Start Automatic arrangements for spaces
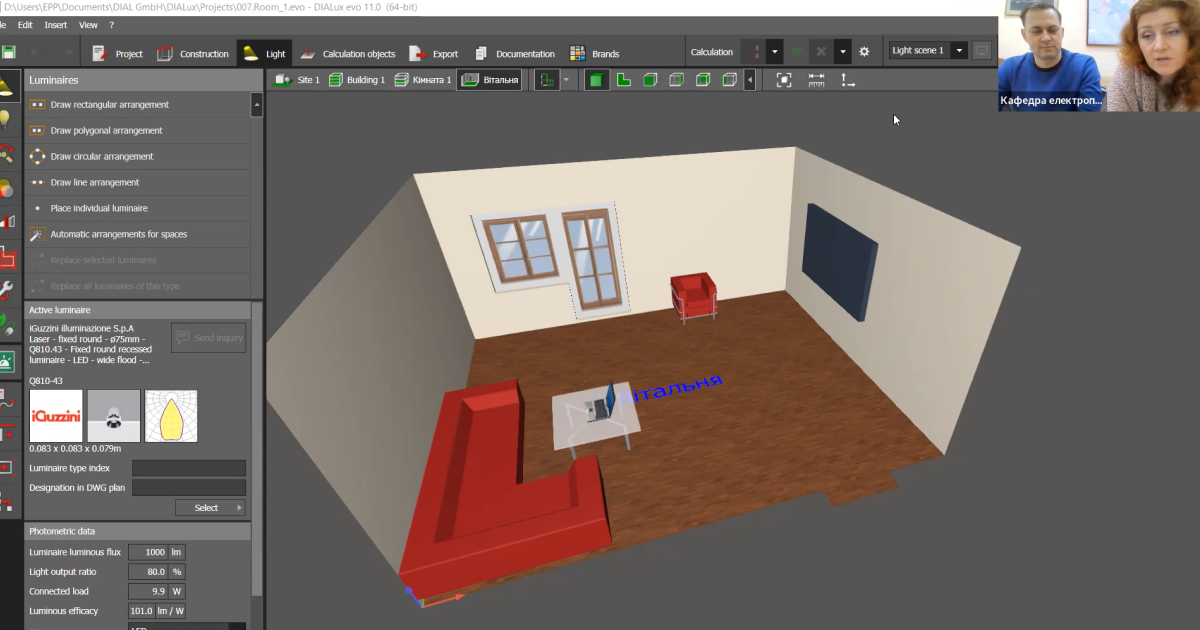 (118, 235)
